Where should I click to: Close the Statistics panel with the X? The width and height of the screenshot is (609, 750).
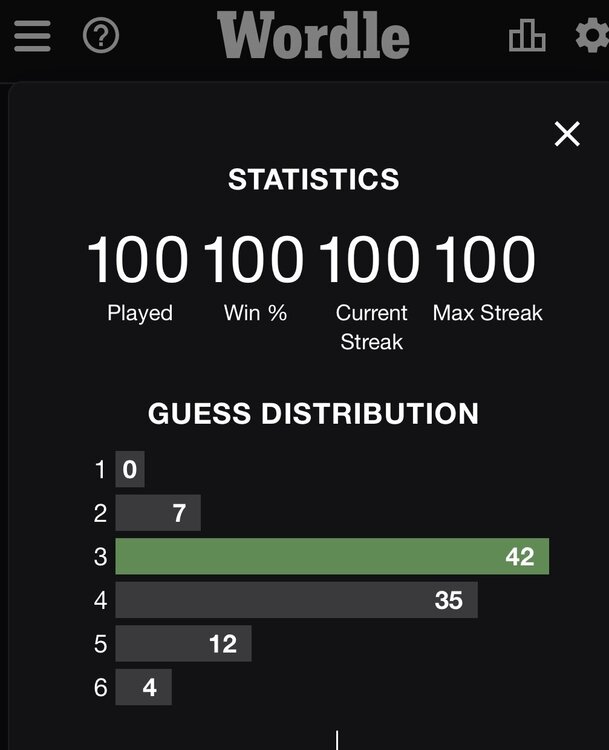tap(567, 134)
